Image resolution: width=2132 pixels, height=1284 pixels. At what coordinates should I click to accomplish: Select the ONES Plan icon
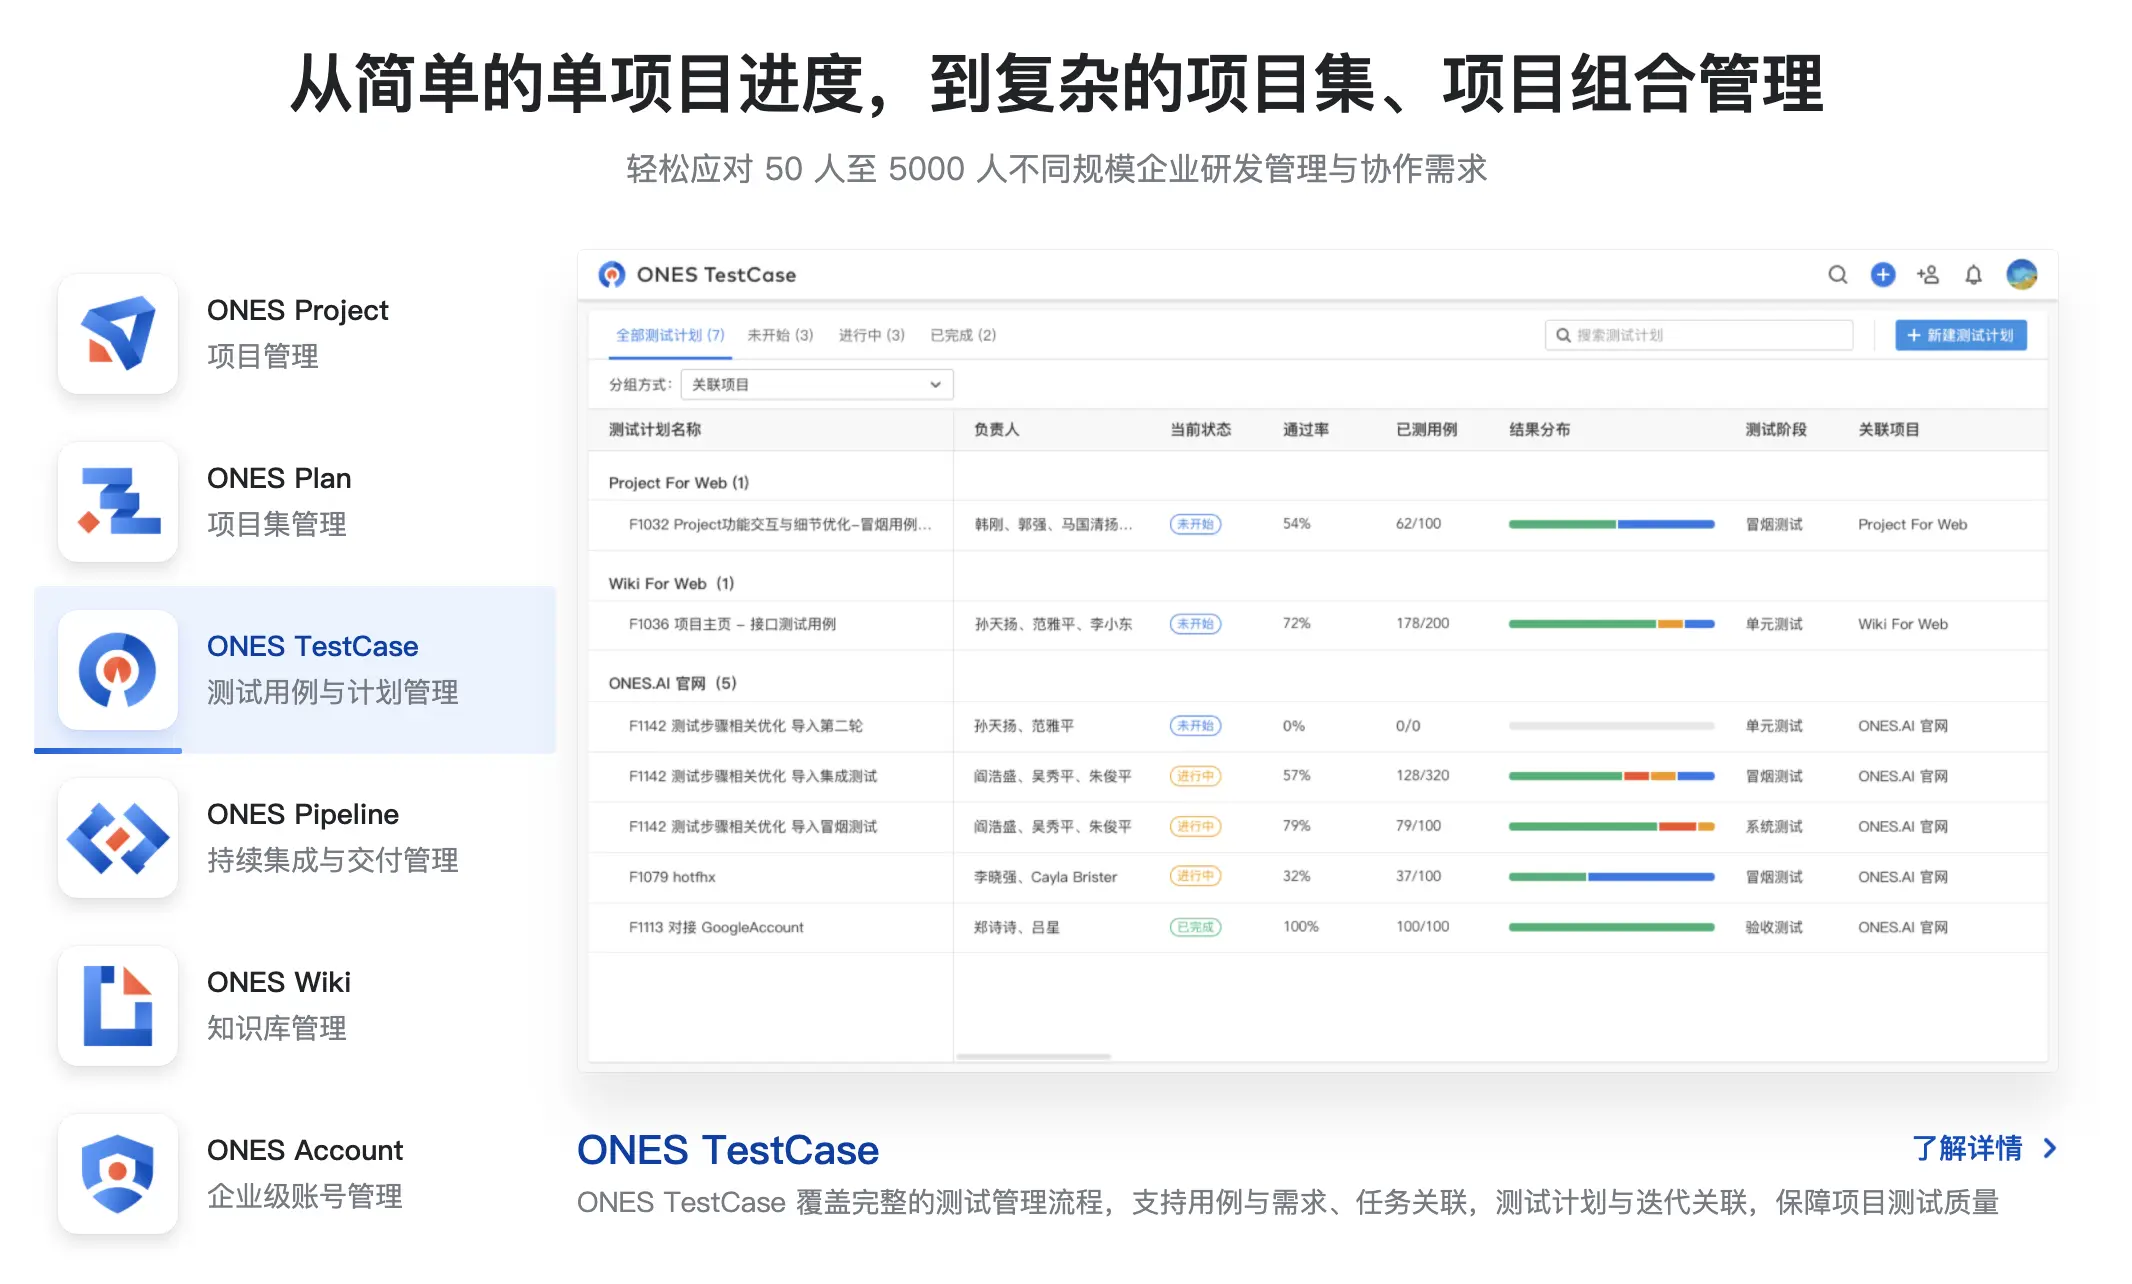coord(118,502)
